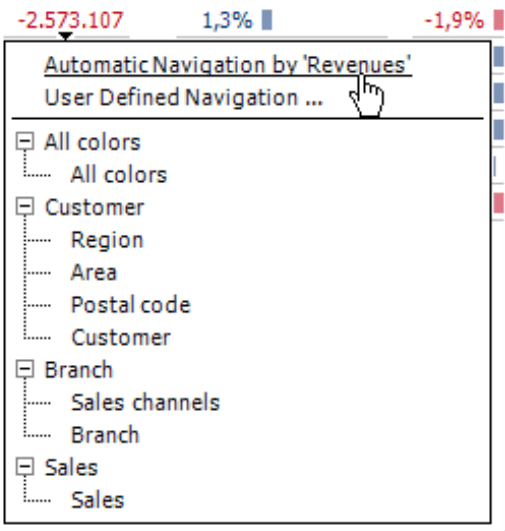Viewport: 505px width, 531px height.
Task: Click the -2.573.107 value cell
Action: (70, 20)
